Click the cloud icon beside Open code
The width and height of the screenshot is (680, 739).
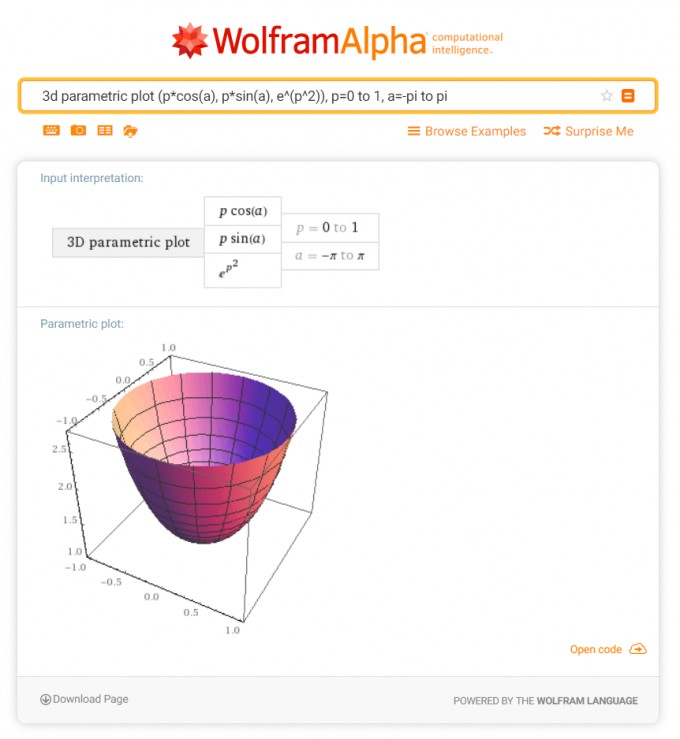638,649
